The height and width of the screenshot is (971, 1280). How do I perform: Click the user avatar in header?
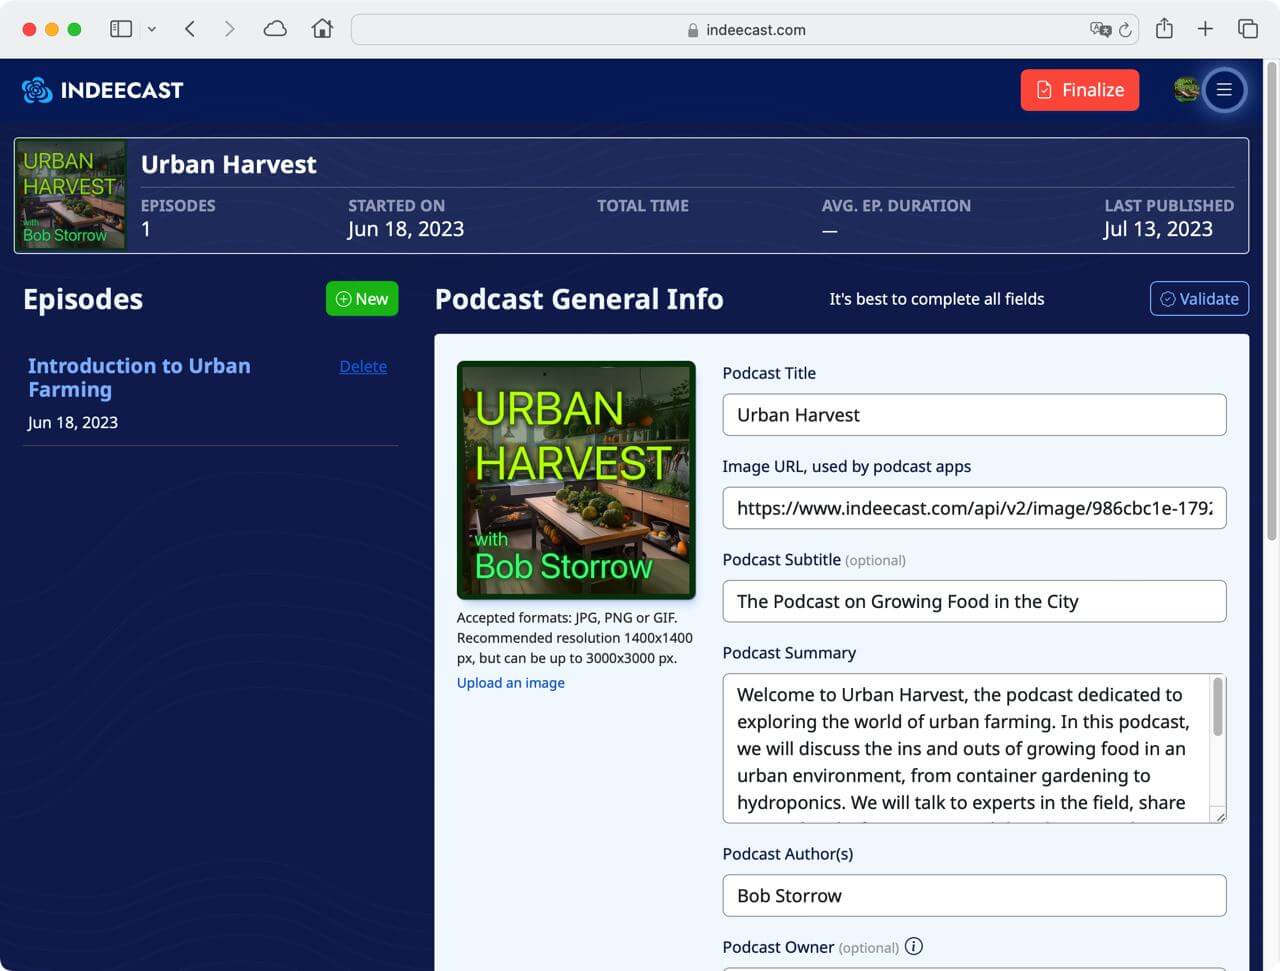click(x=1186, y=90)
